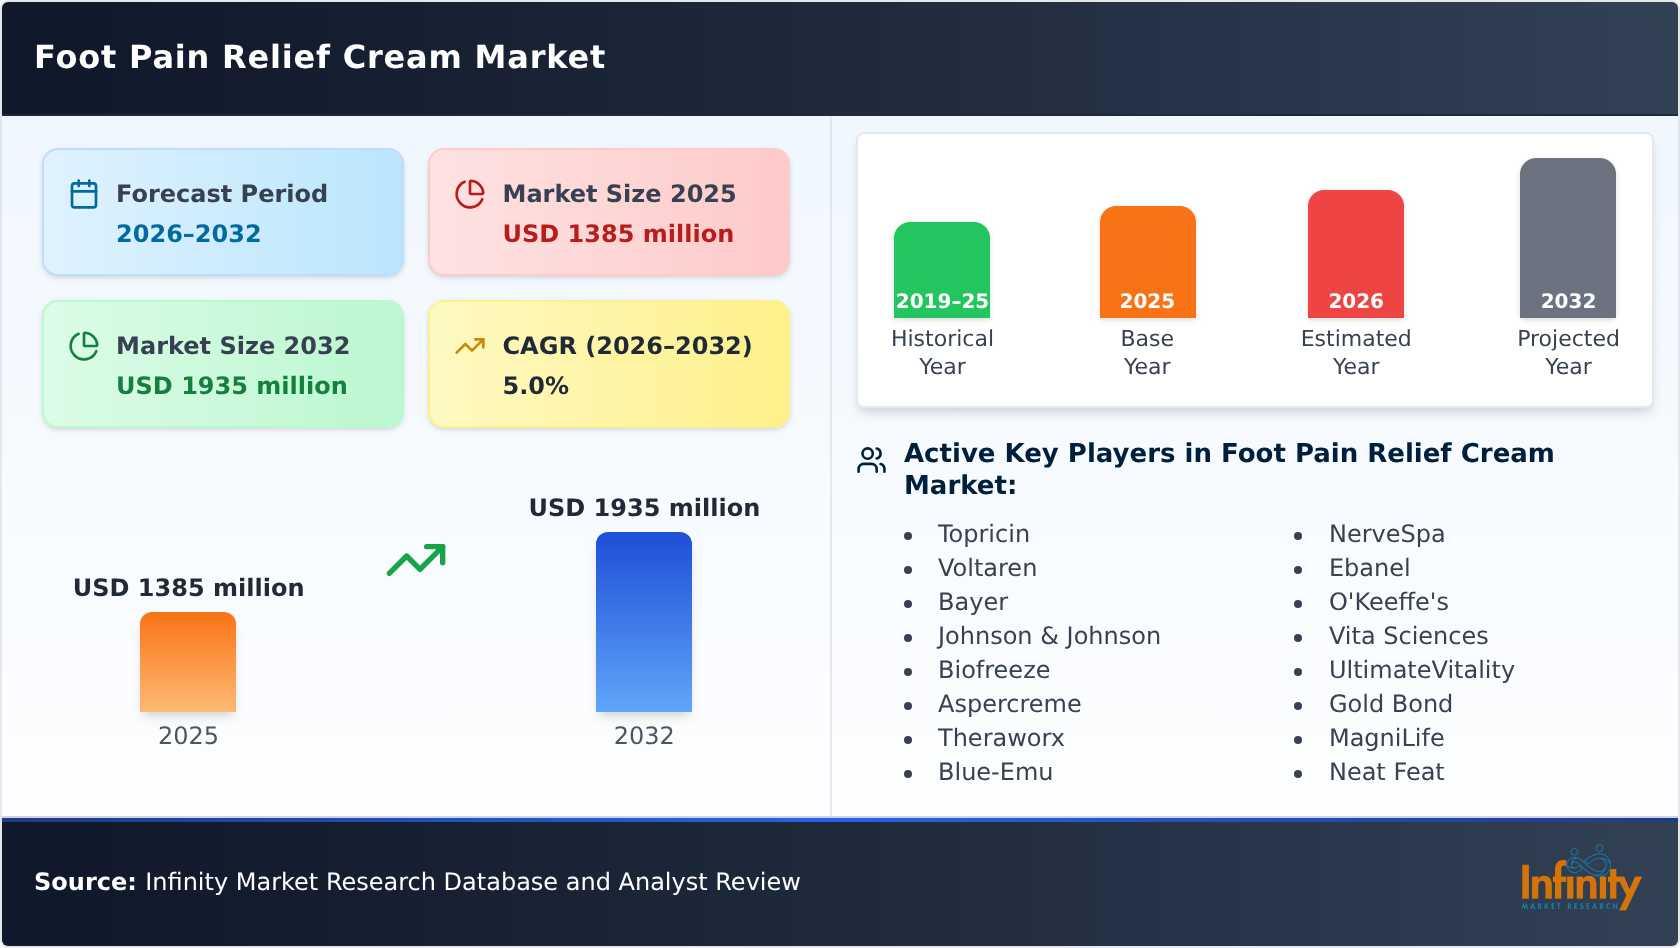The width and height of the screenshot is (1680, 948).
Task: Click the blue 2032 market size chart bar
Action: (x=644, y=622)
